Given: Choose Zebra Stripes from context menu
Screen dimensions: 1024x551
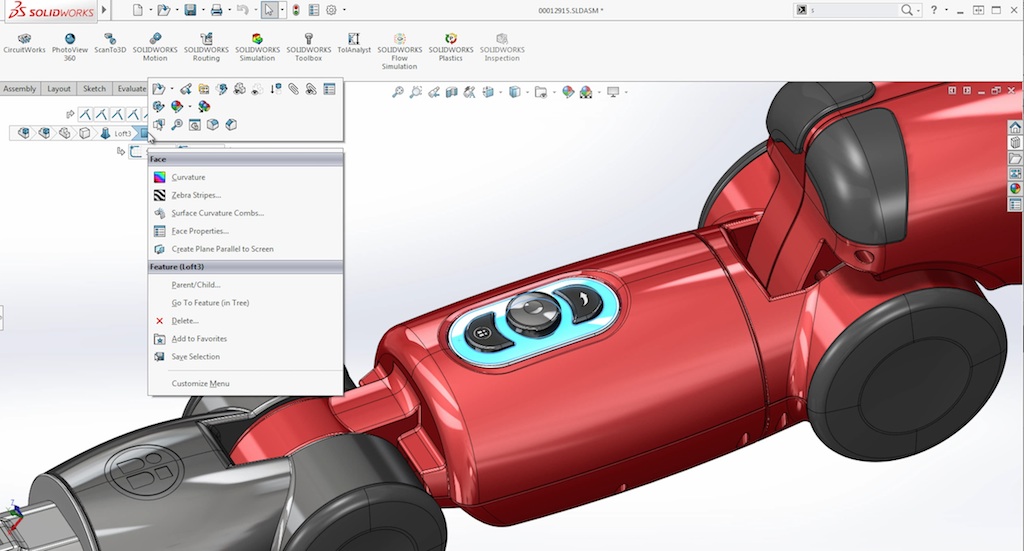Looking at the screenshot, I should click(196, 195).
